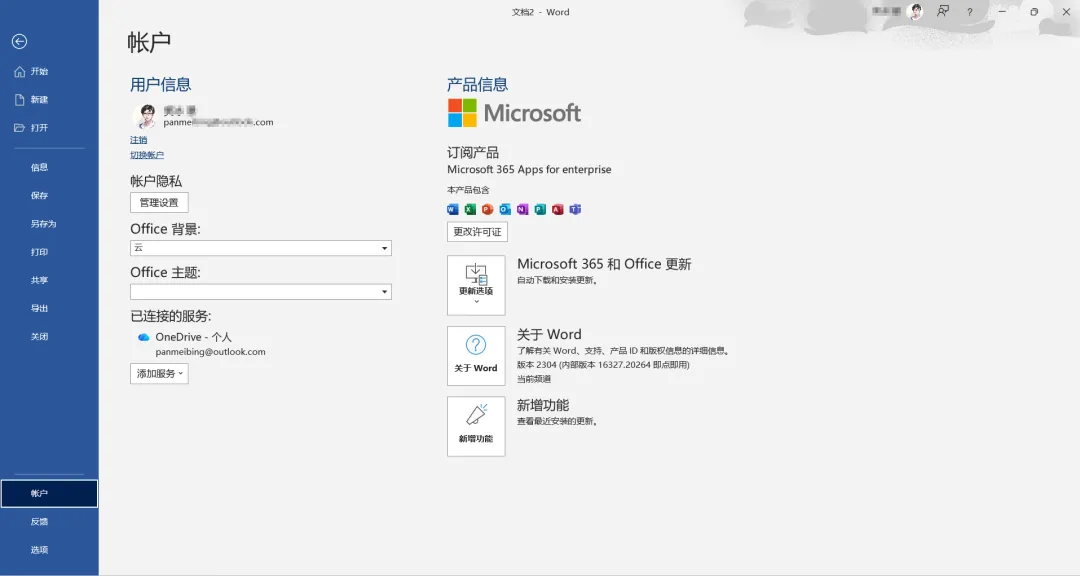
Task: Select the OneDrive - 个人 service entry
Action: (194, 337)
